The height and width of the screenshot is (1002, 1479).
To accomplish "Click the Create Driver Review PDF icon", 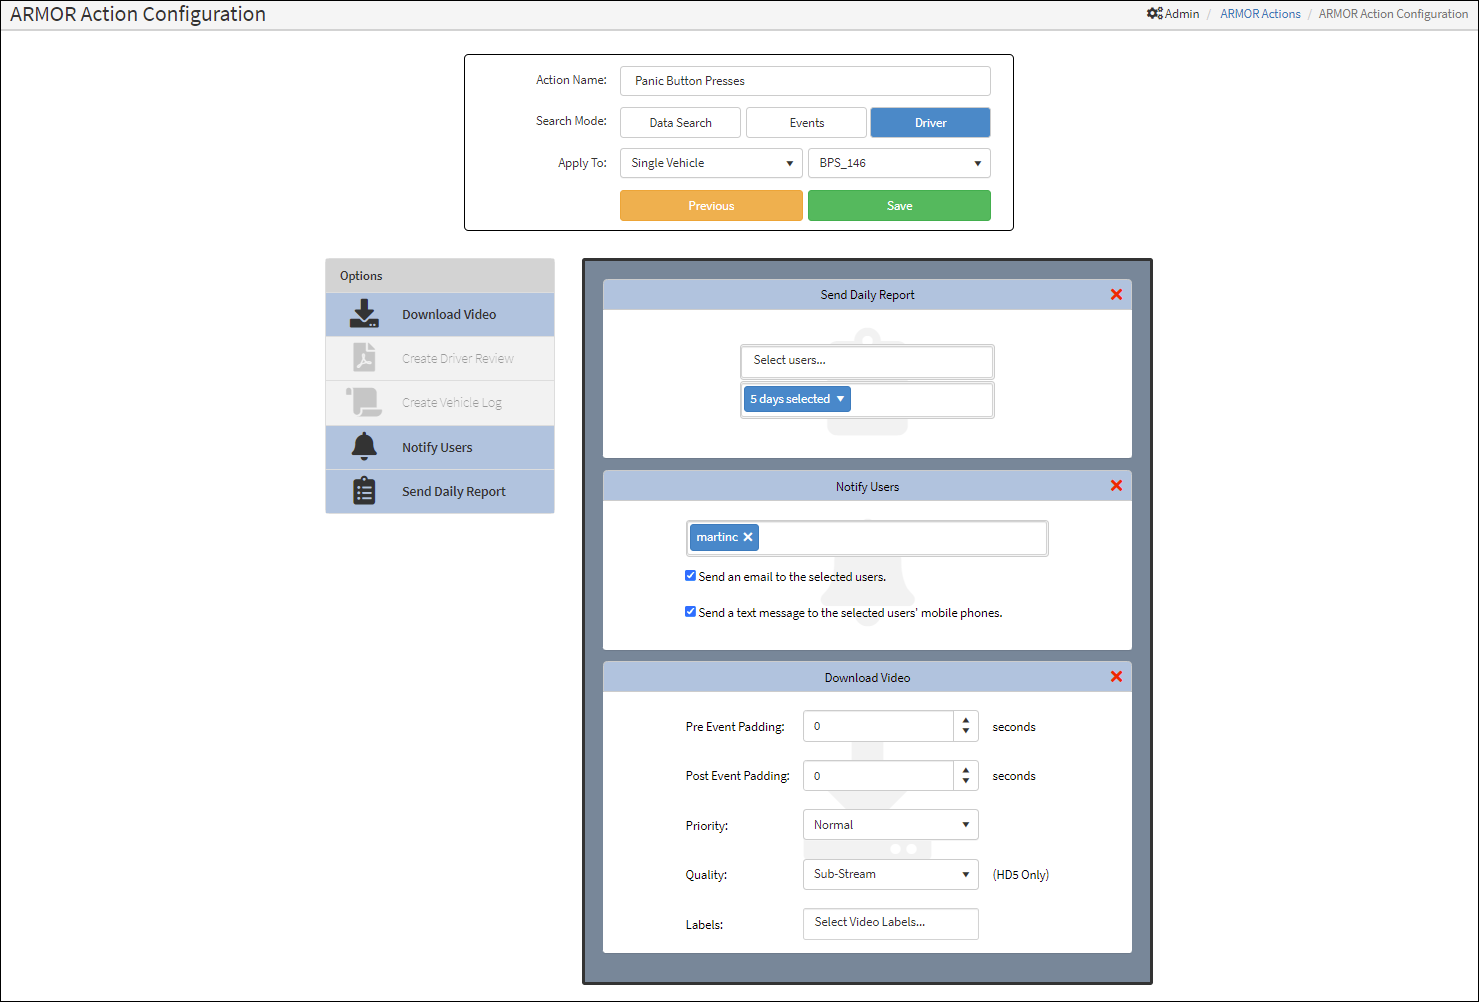I will [364, 358].
